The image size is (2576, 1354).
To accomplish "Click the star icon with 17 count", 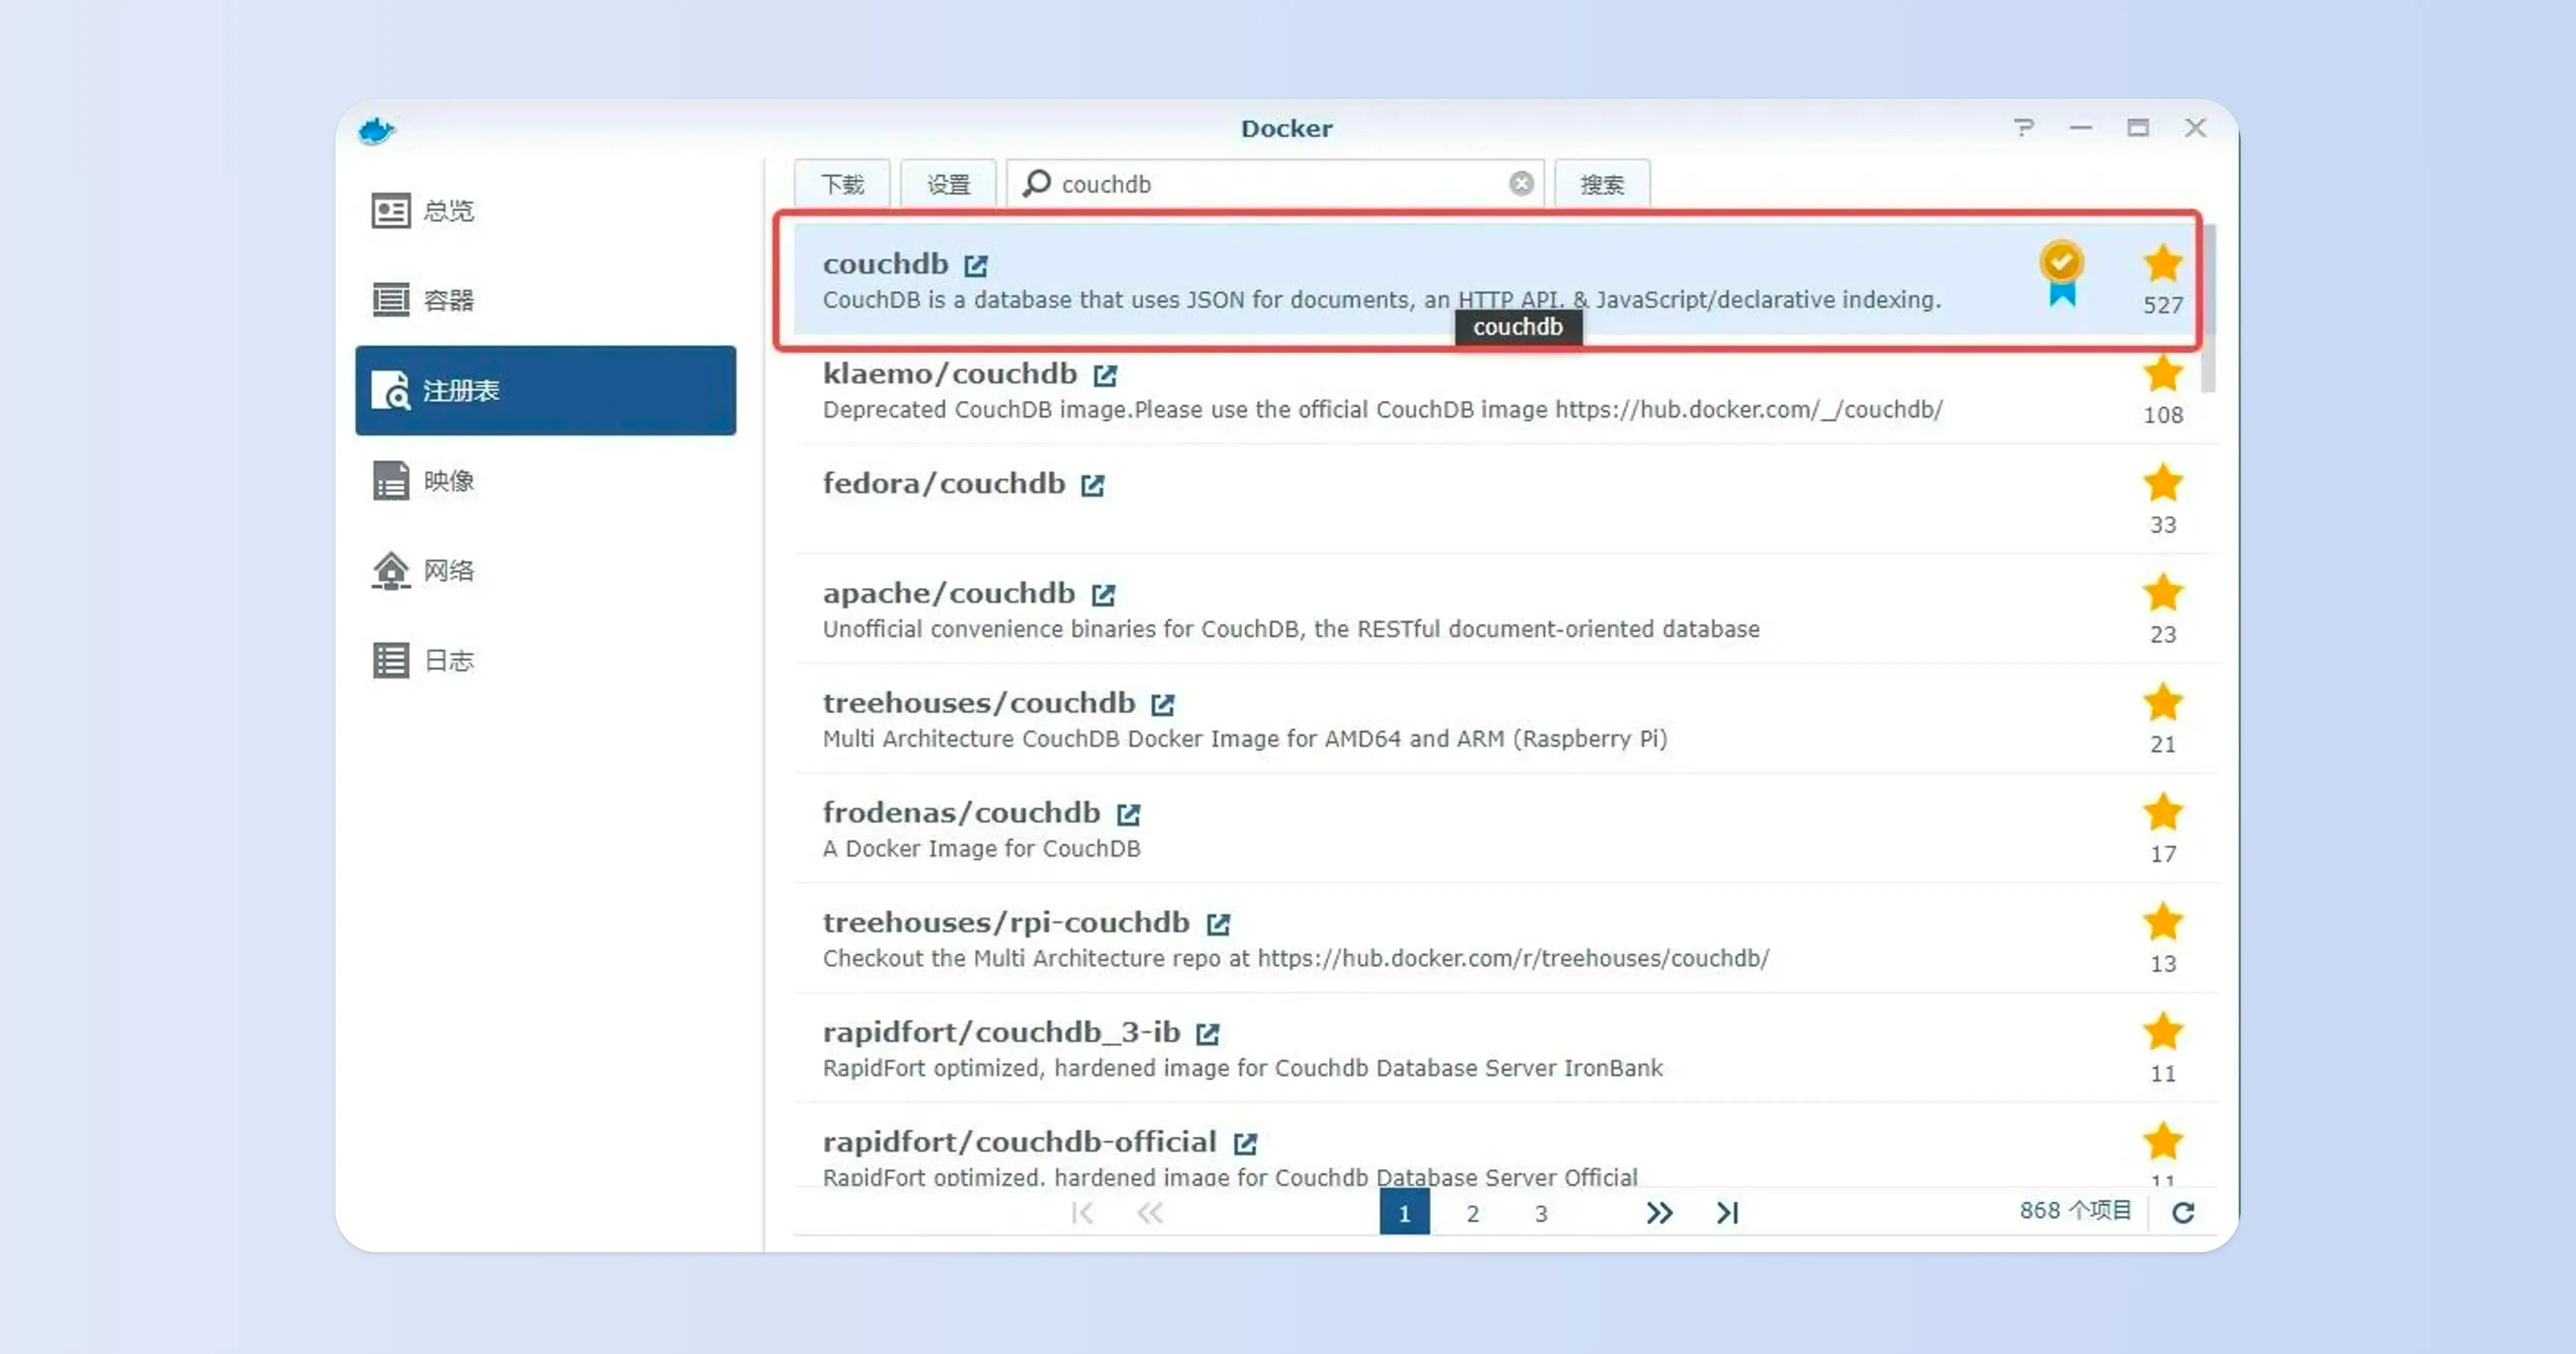I will 2162,812.
